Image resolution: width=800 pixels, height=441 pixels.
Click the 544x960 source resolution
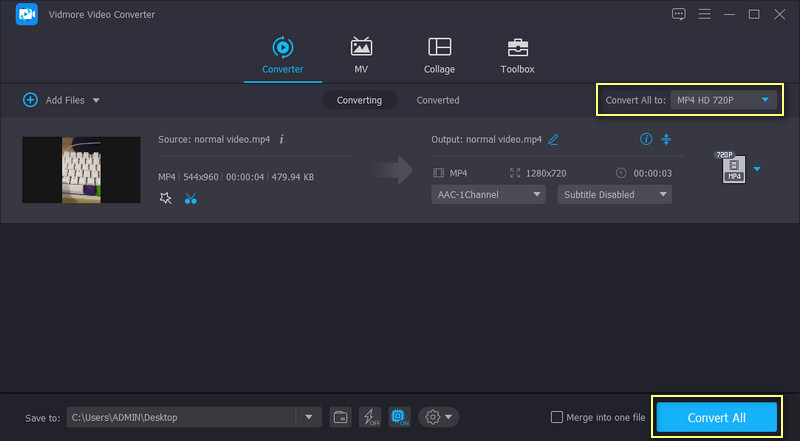click(x=201, y=177)
